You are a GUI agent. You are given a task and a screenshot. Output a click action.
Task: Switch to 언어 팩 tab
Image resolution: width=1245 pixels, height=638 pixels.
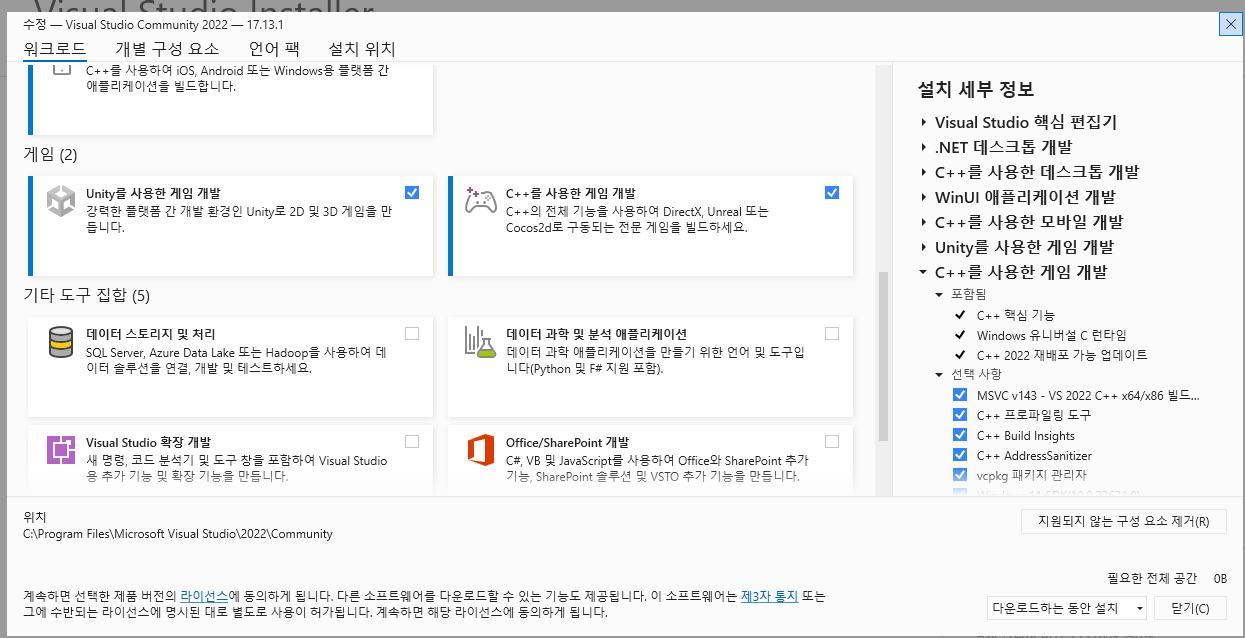pos(274,49)
